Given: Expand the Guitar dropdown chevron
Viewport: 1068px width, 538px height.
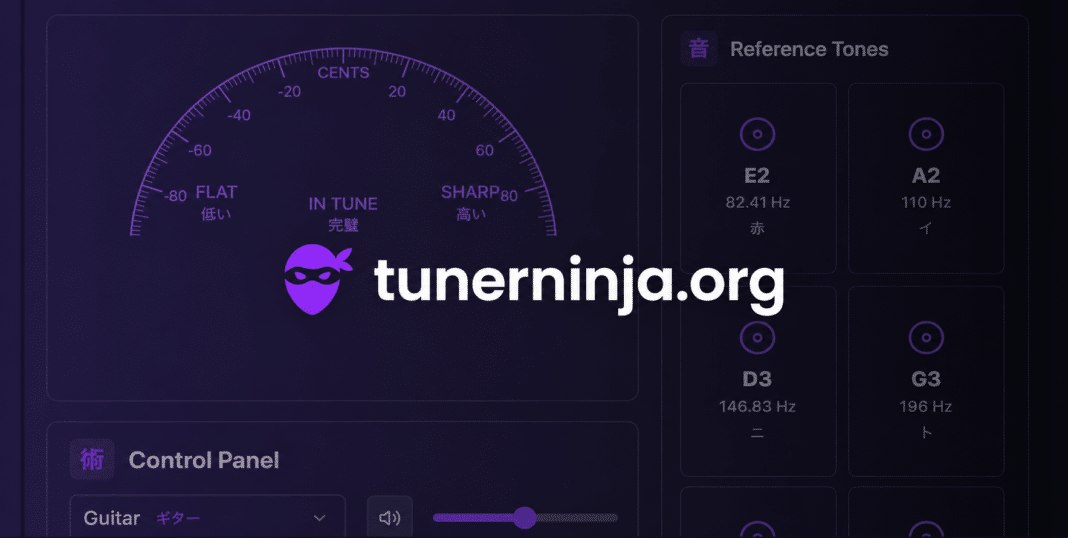Looking at the screenshot, I should point(319,518).
